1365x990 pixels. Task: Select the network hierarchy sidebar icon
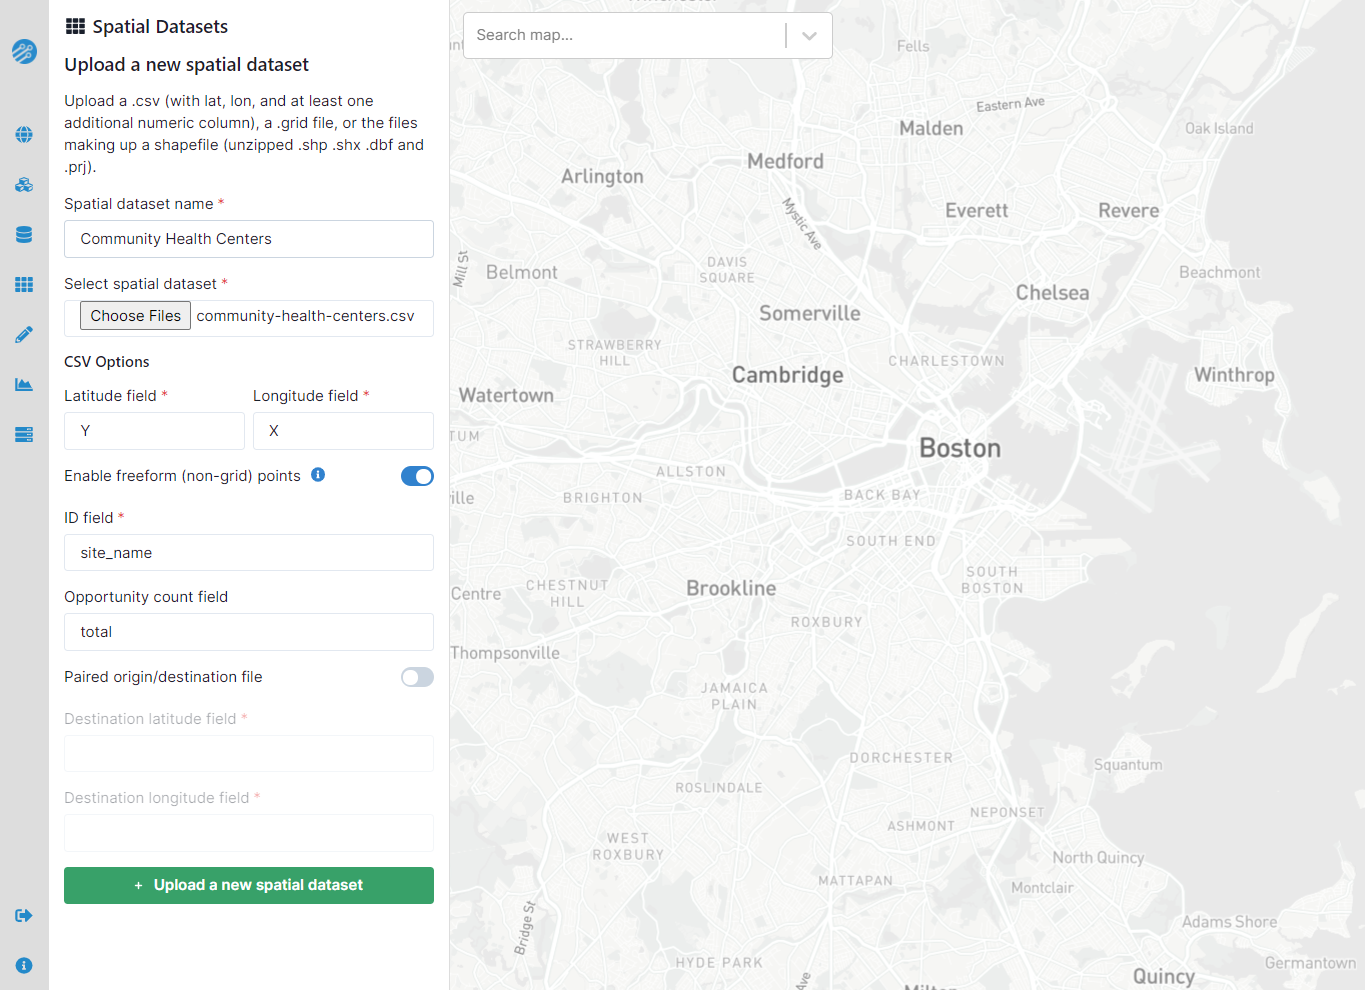point(23,184)
